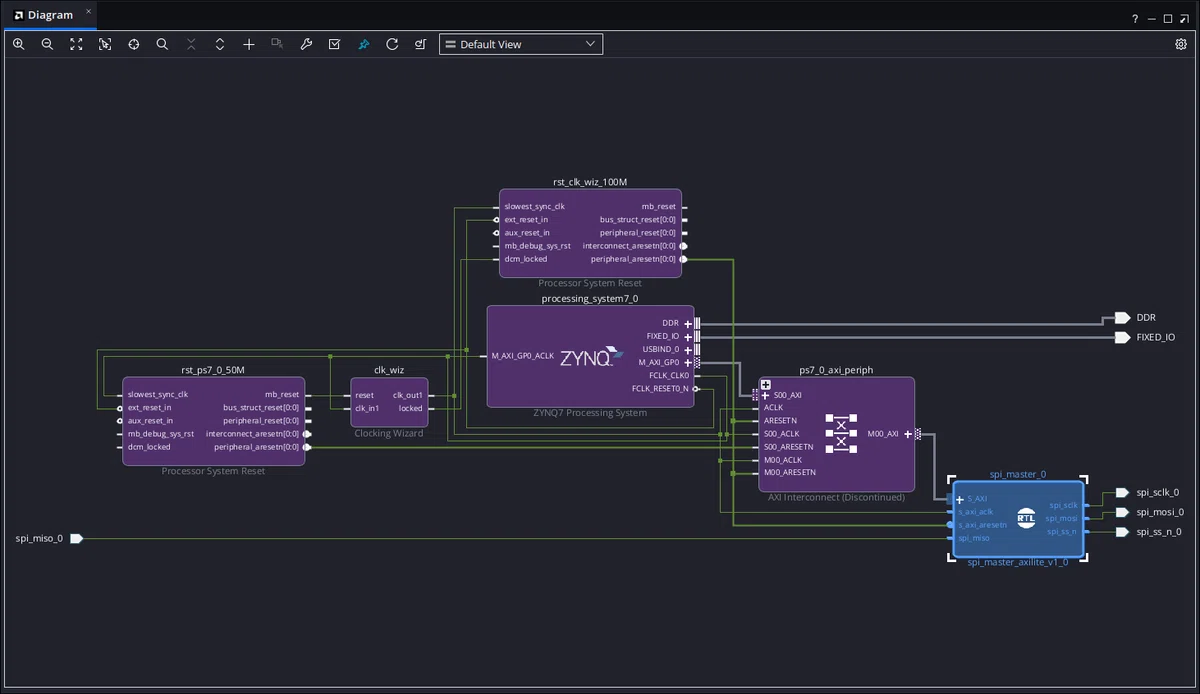Run Validate Design from the toolbar
This screenshot has width=1200, height=694.
coord(335,44)
